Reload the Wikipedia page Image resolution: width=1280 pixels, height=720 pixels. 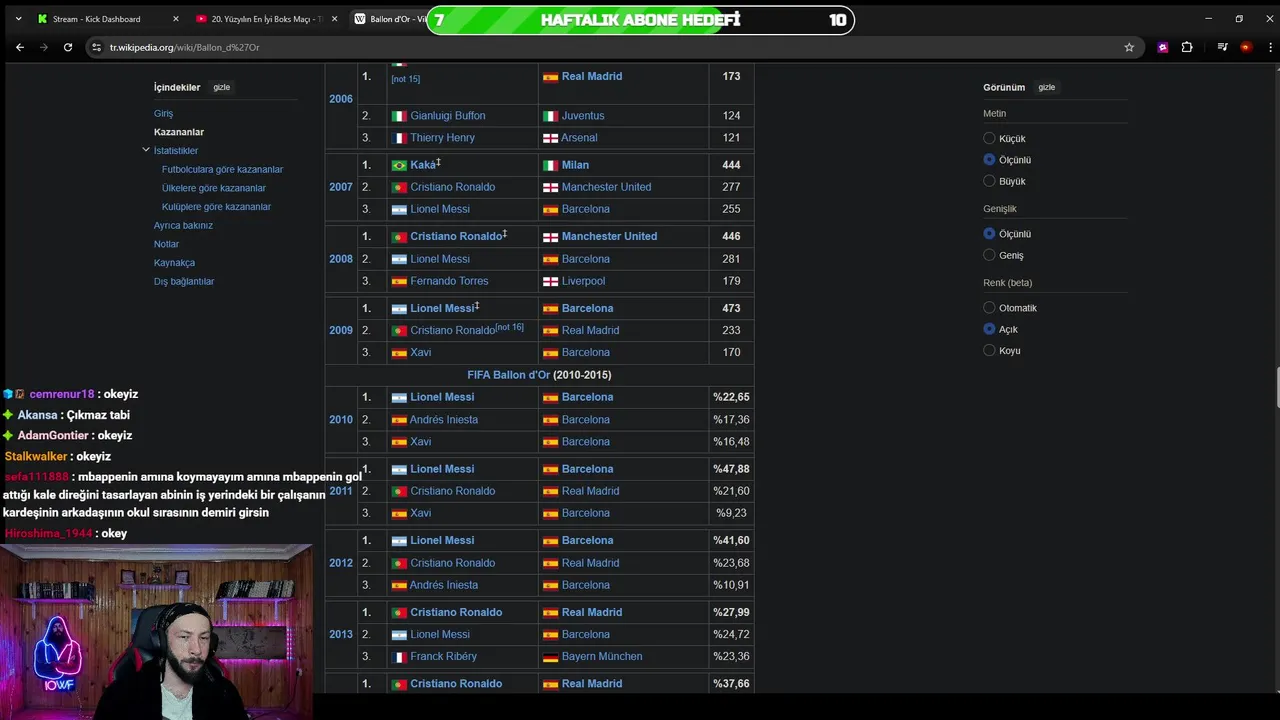pos(68,47)
